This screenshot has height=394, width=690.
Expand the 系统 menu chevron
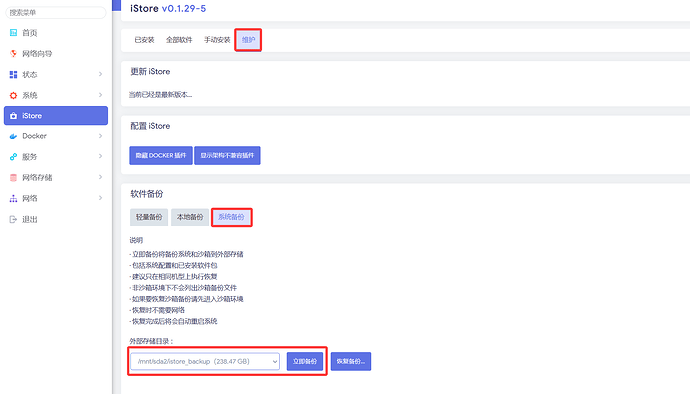[x=100, y=95]
